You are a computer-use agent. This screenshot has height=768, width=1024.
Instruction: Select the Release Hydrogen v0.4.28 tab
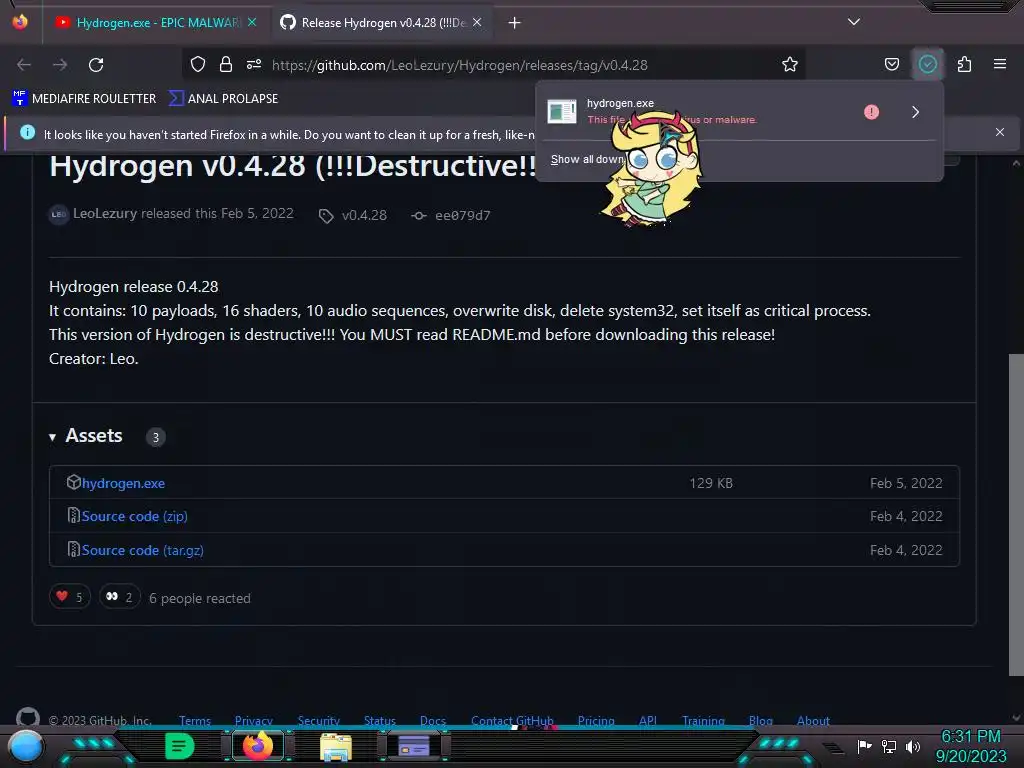tap(383, 23)
